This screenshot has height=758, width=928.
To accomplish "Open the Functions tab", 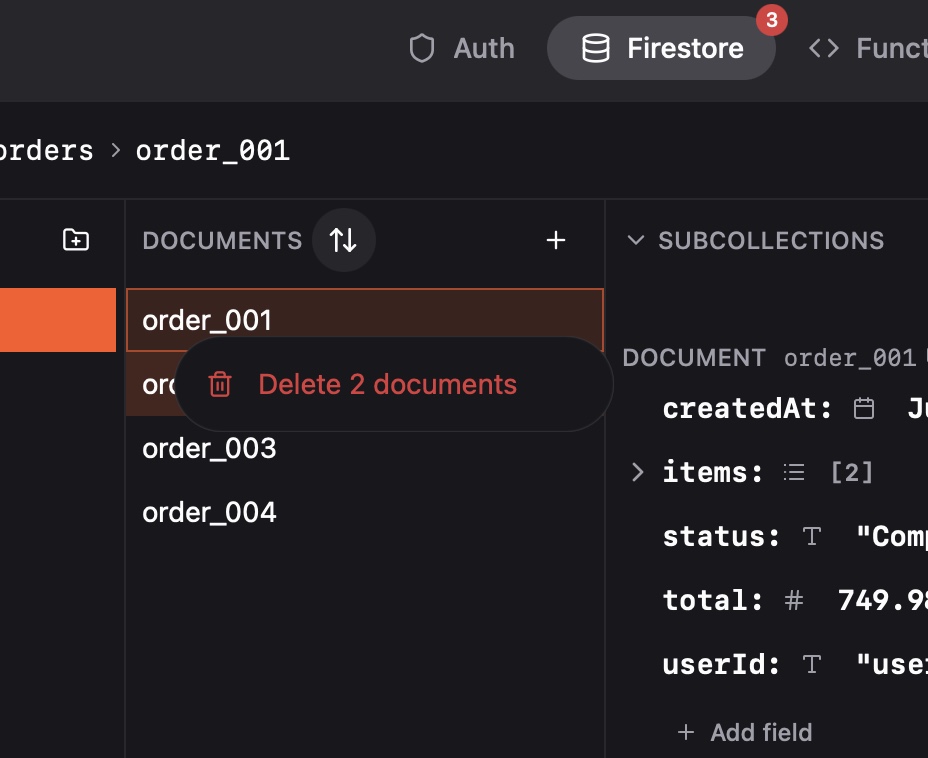I will pyautogui.click(x=868, y=49).
